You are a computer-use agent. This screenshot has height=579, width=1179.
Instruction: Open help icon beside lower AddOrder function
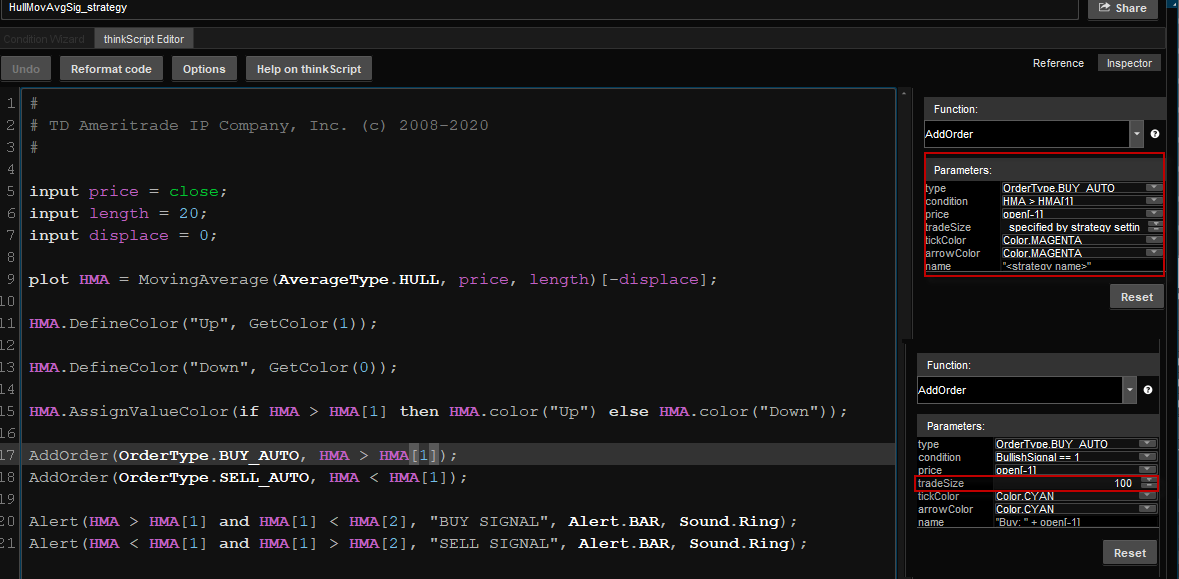point(1147,390)
